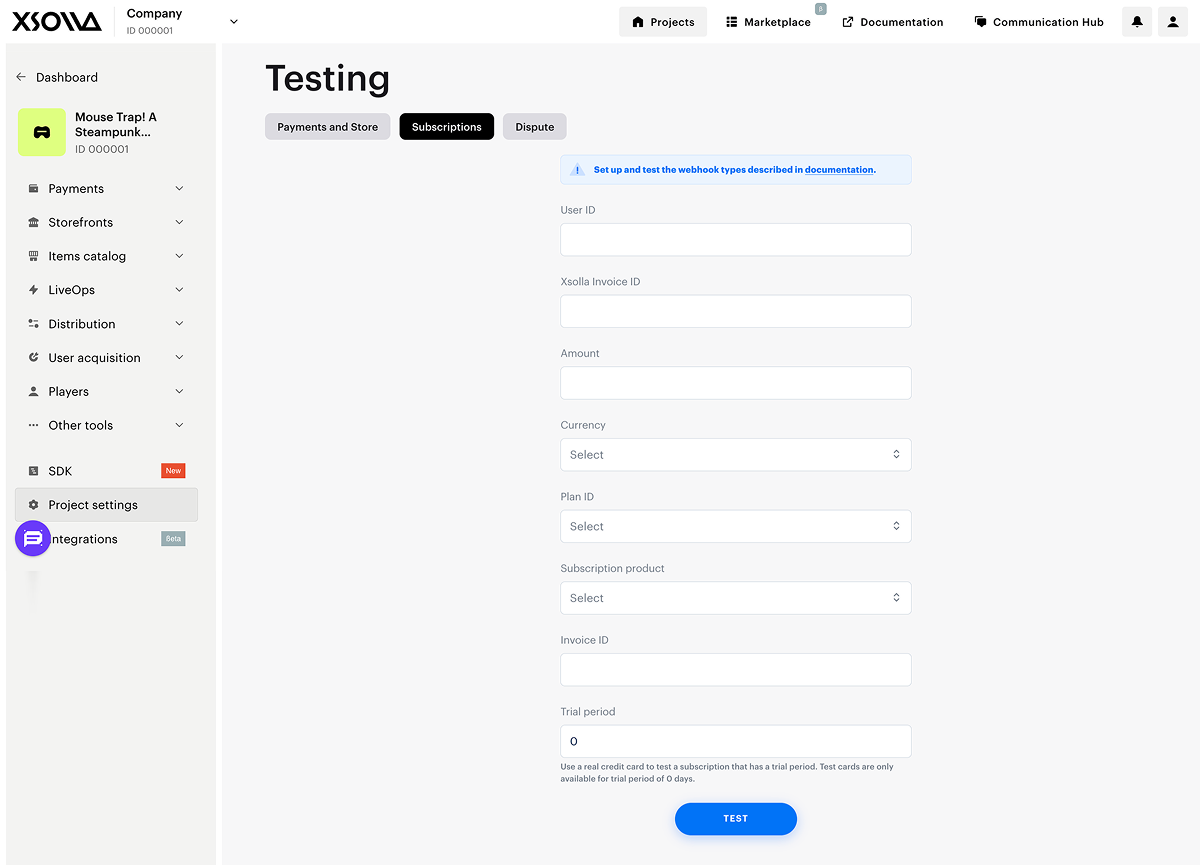Click the game controller project thumbnail
The height and width of the screenshot is (865, 1200).
pos(42,132)
